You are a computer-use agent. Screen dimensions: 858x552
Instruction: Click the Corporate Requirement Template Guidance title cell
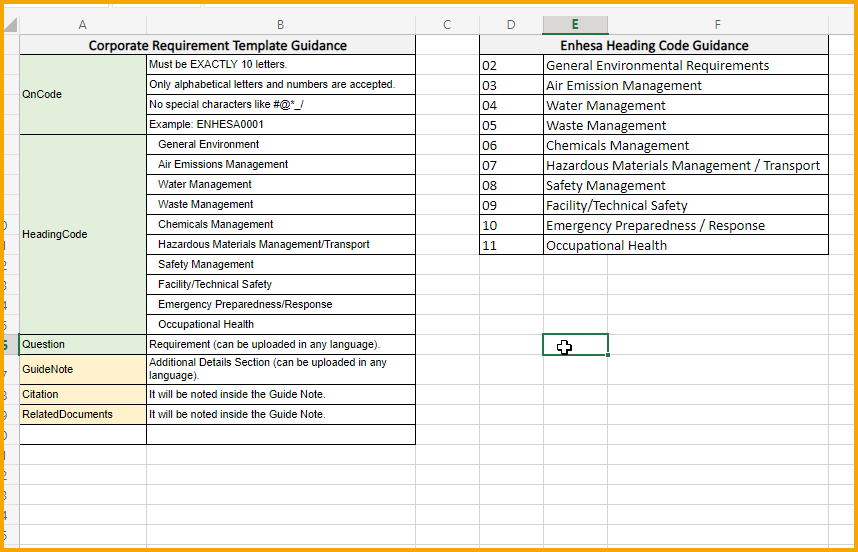218,45
